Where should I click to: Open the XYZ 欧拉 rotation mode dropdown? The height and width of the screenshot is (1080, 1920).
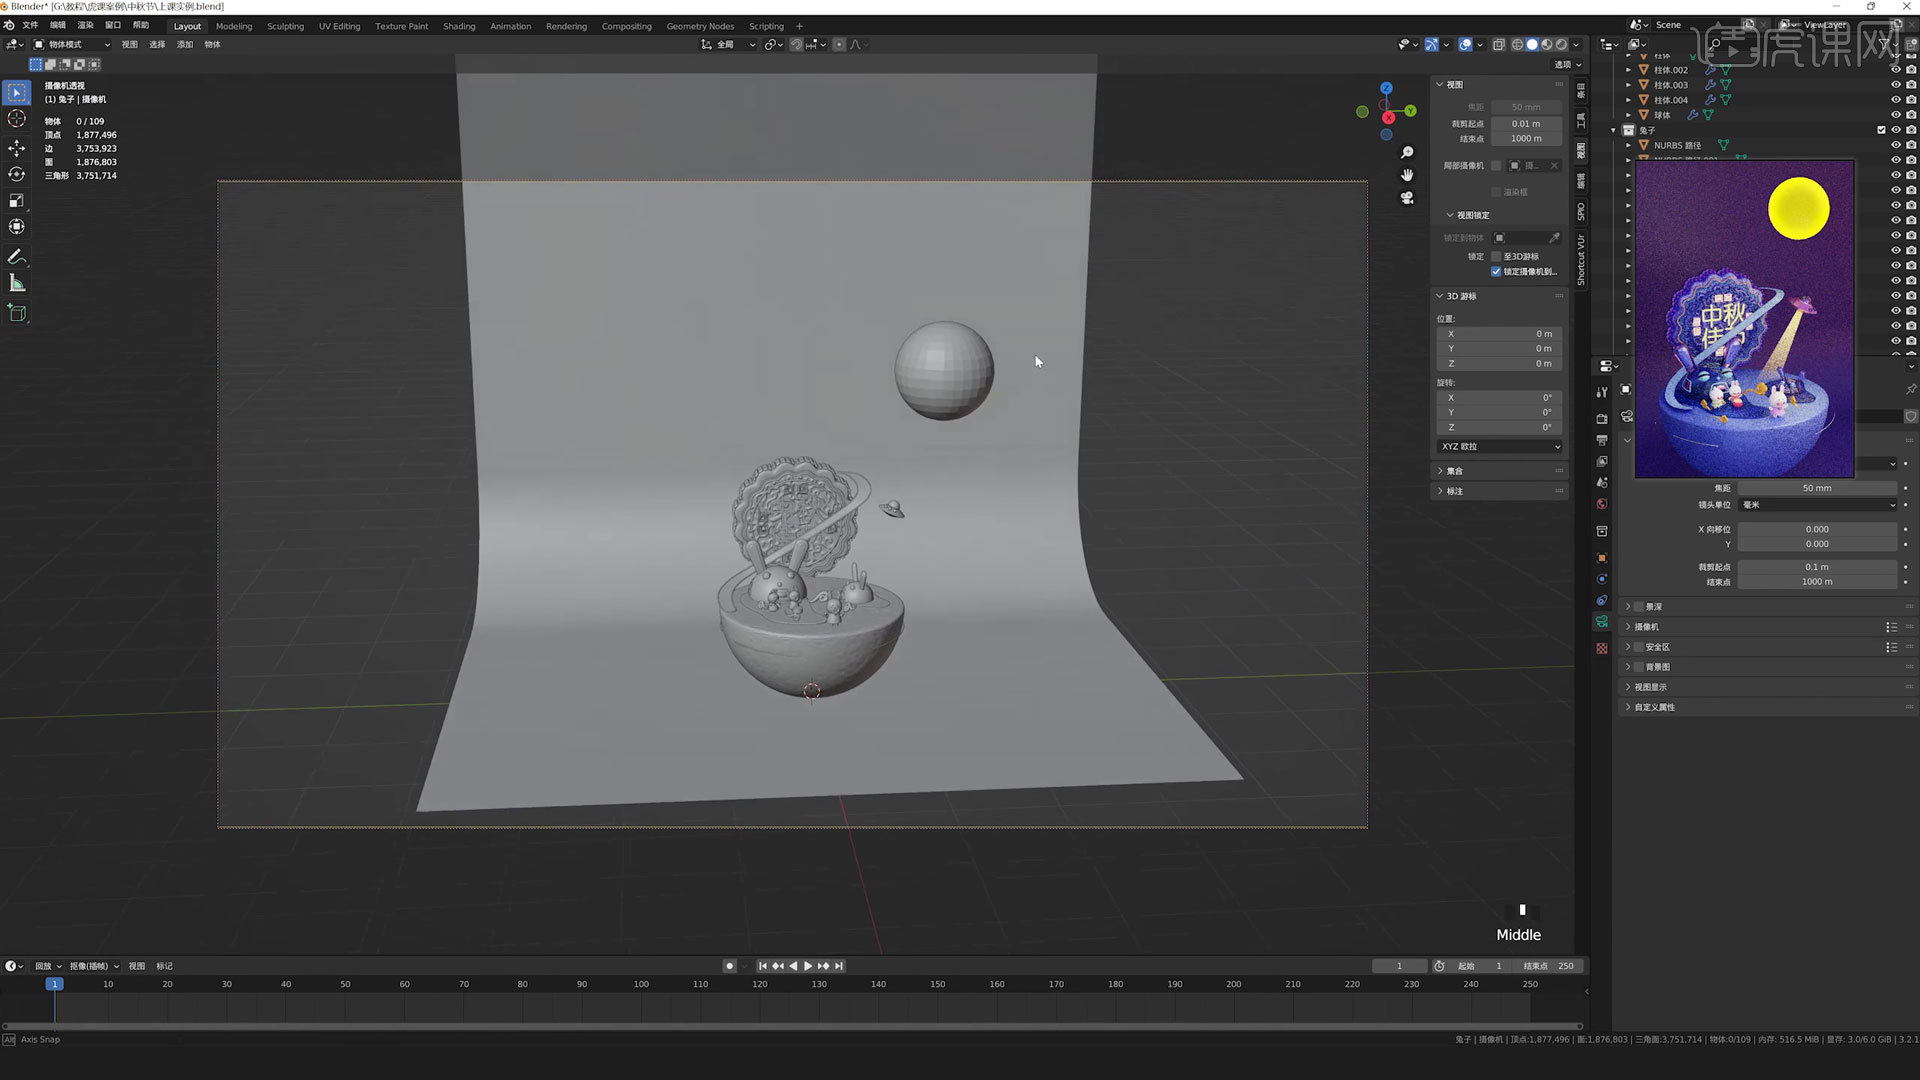1499,447
